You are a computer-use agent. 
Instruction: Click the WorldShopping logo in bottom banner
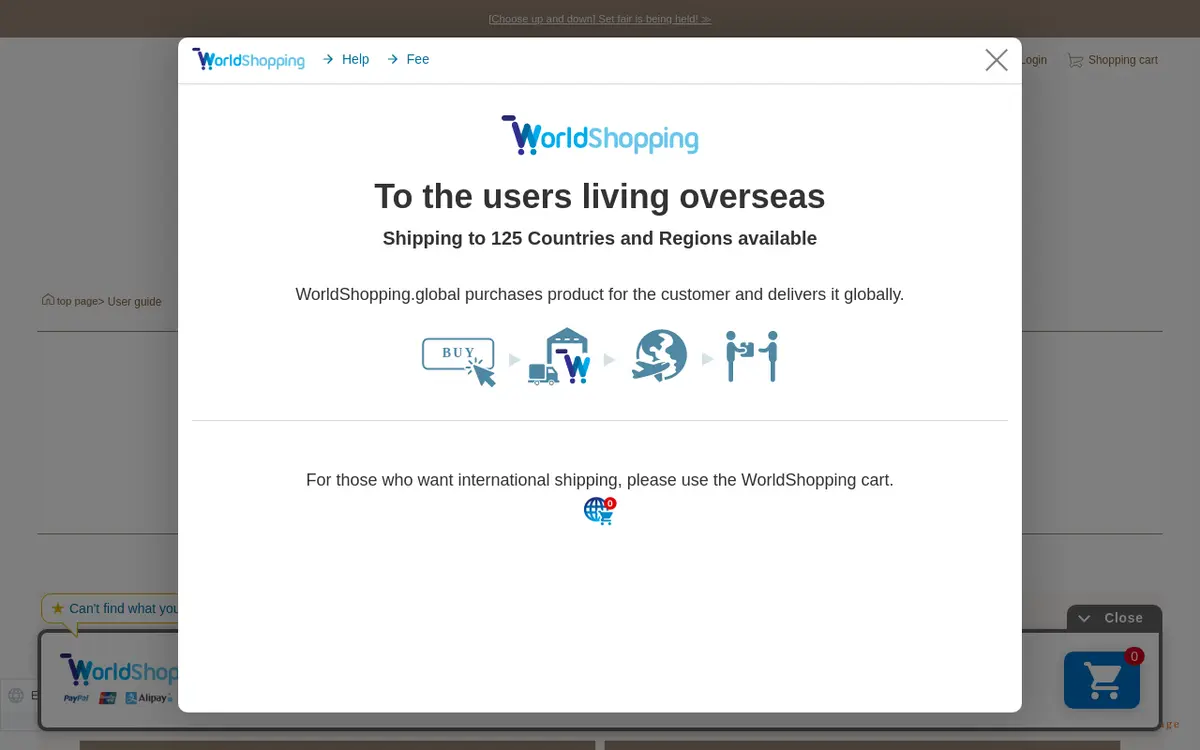118,669
